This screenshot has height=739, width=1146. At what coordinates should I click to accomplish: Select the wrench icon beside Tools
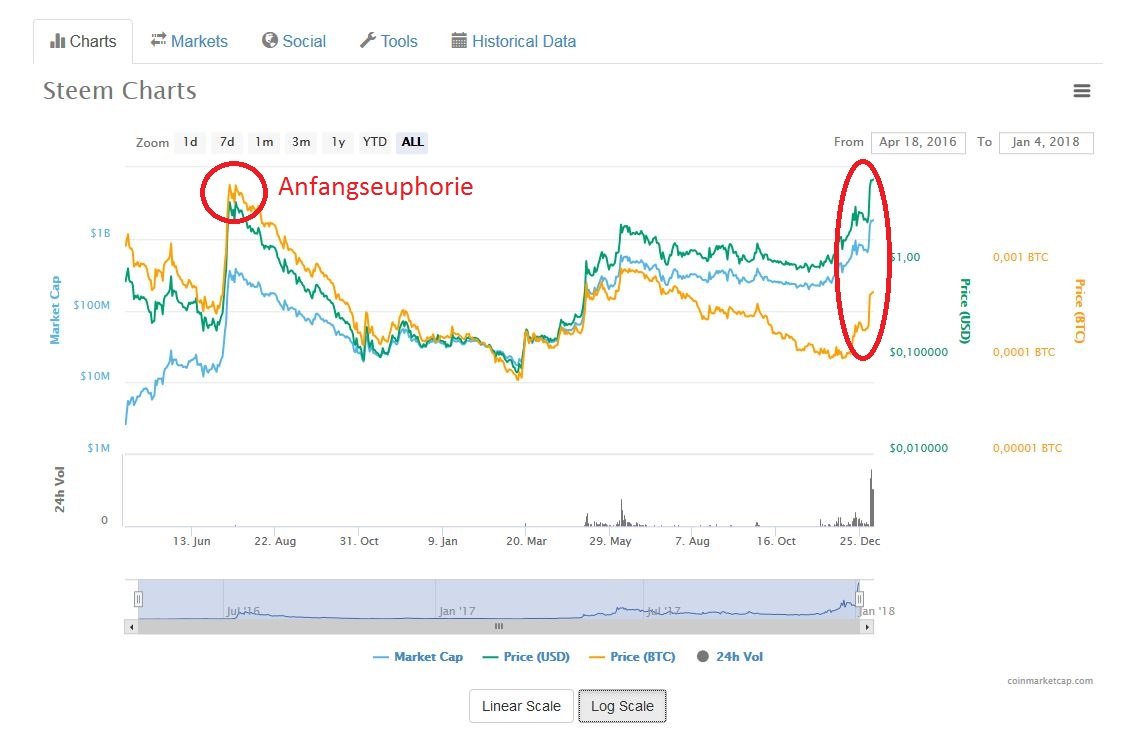click(369, 40)
